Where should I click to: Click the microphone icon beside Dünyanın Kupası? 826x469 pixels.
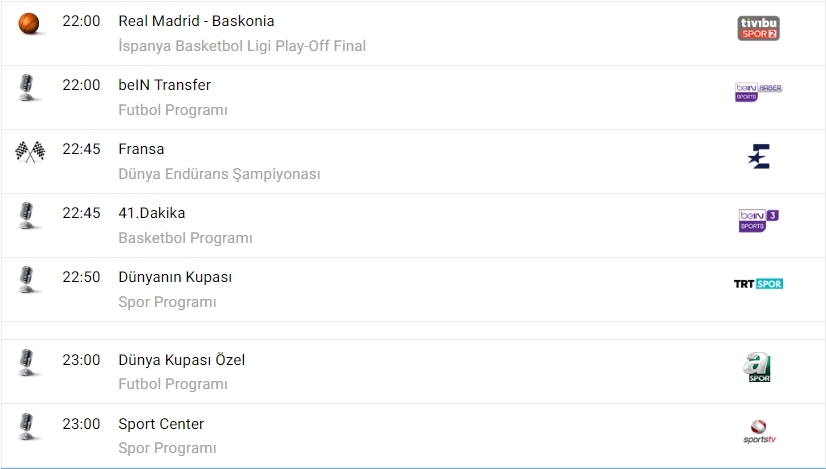(28, 279)
